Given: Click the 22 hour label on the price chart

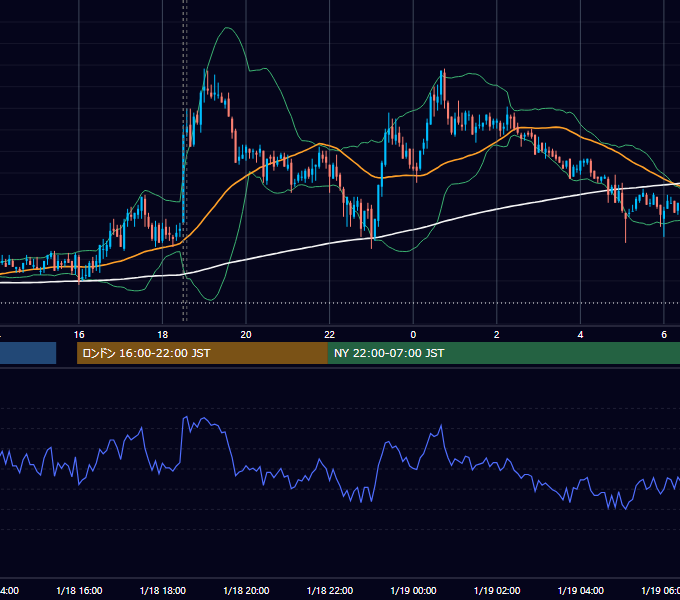Looking at the screenshot, I should pyautogui.click(x=330, y=335).
